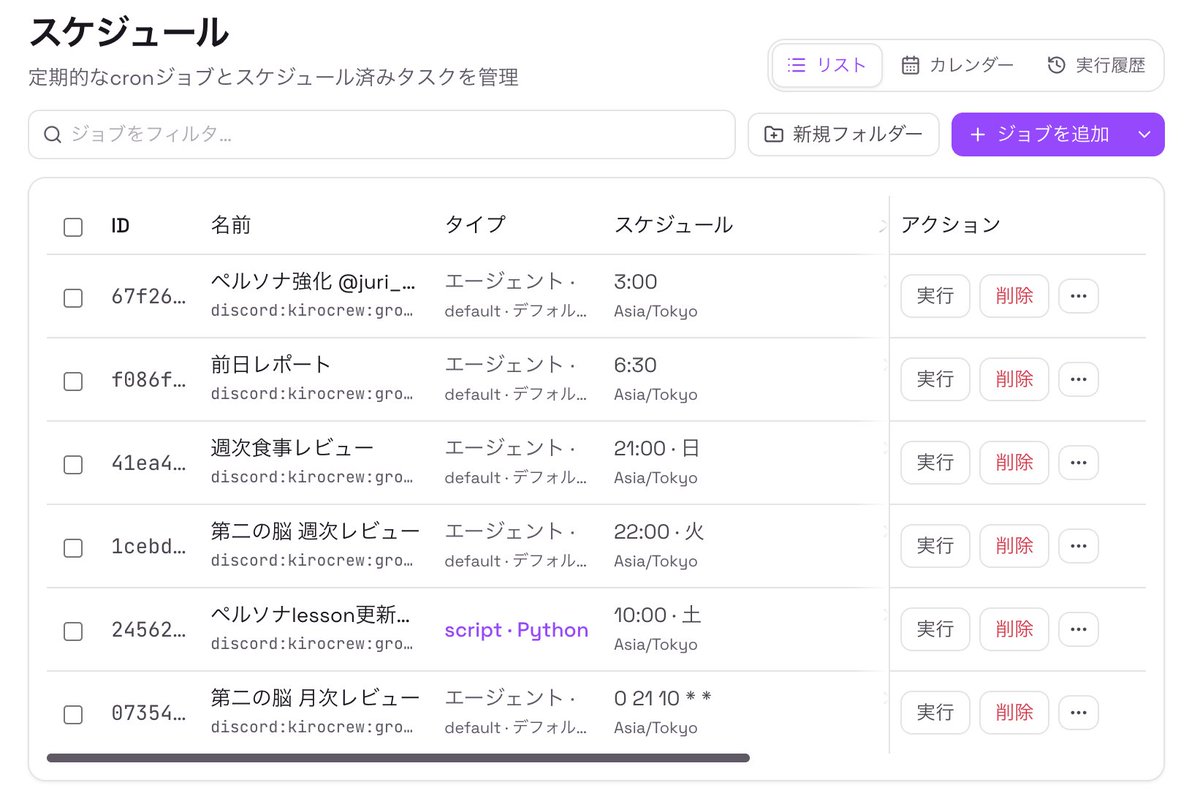The height and width of the screenshot is (804, 1200).
Task: Create a 新規フォルダー
Action: point(843,135)
